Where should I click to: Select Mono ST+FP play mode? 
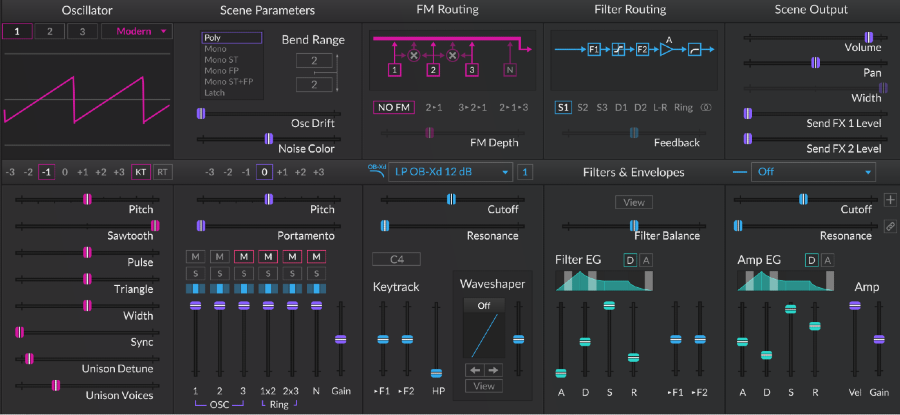click(x=228, y=82)
